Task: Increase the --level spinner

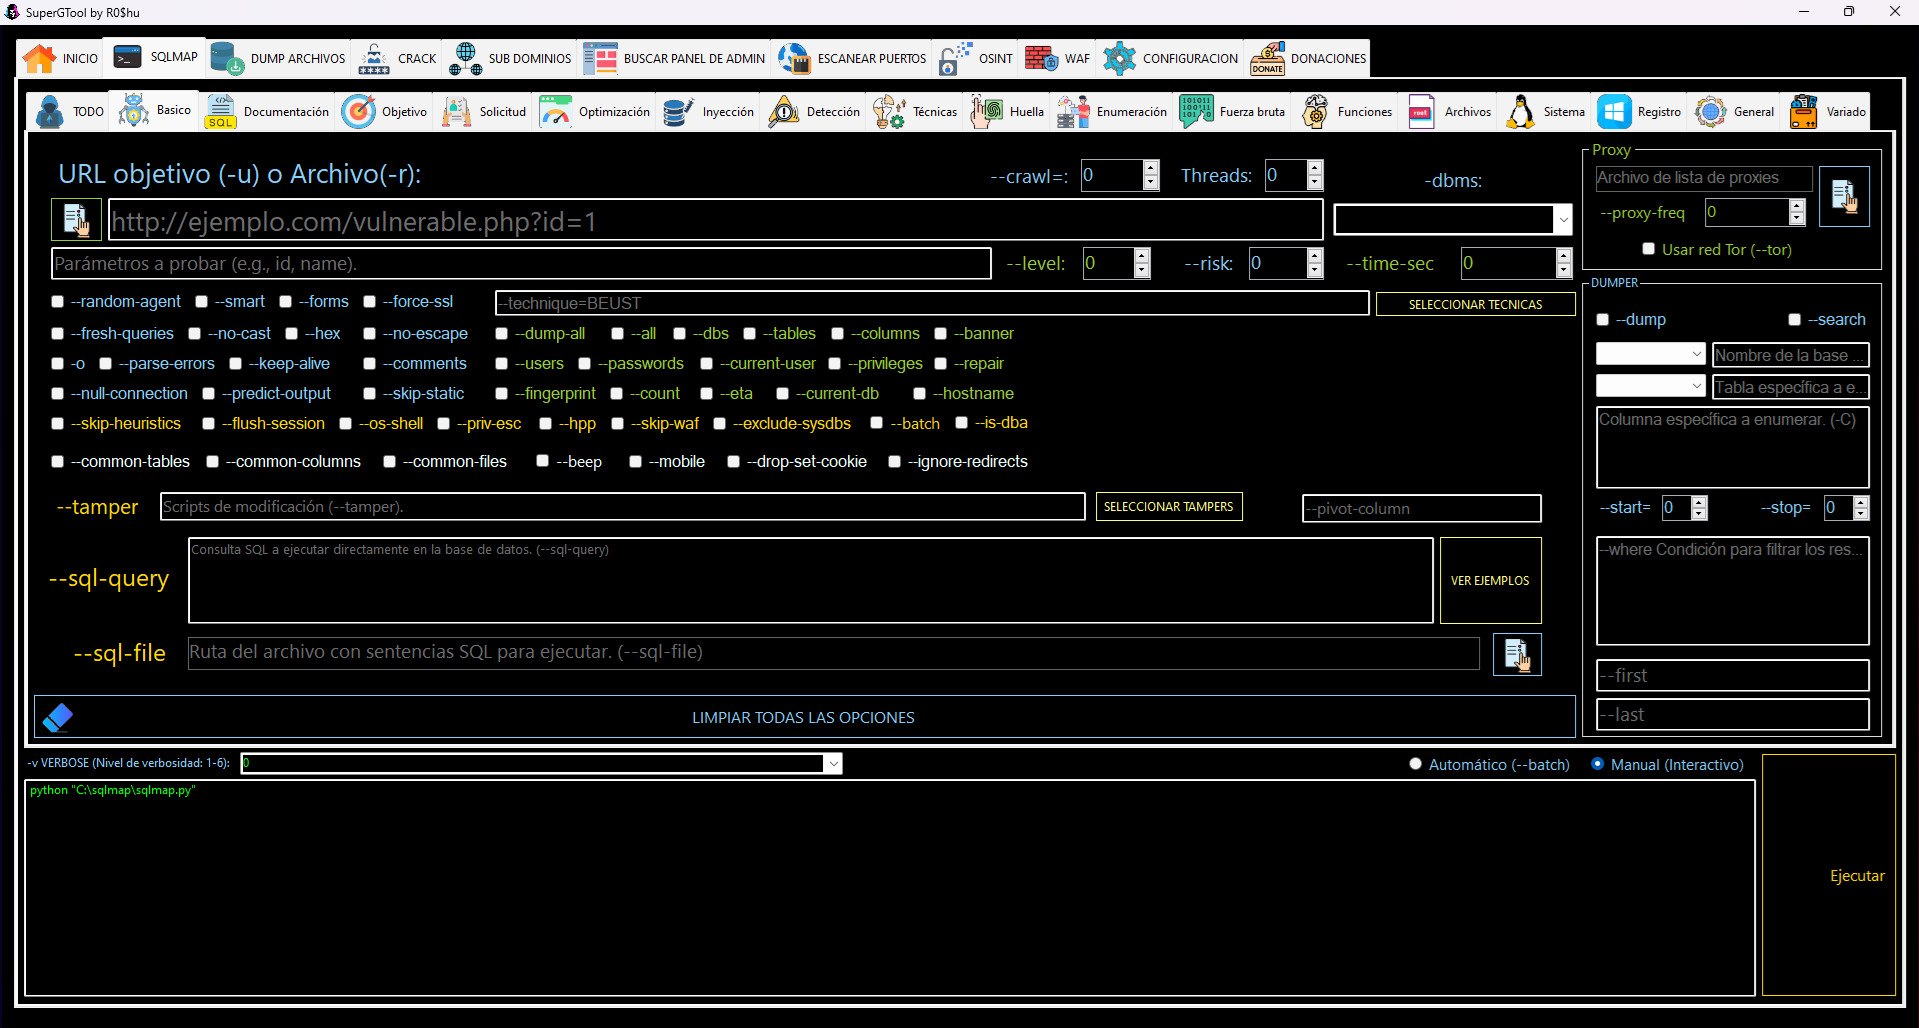Action: (1143, 256)
